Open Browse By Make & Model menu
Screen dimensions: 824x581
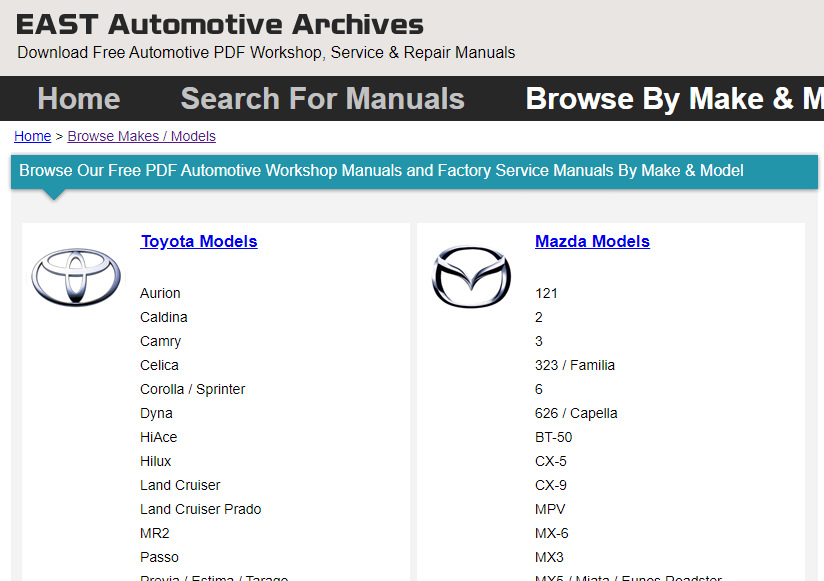675,99
